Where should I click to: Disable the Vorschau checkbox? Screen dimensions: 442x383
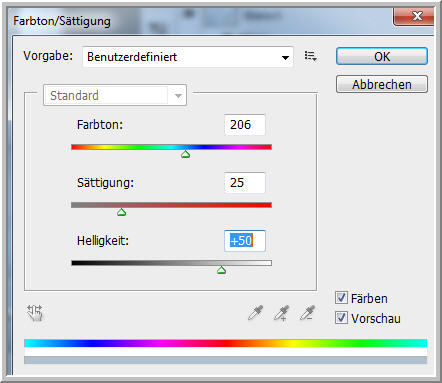point(341,318)
